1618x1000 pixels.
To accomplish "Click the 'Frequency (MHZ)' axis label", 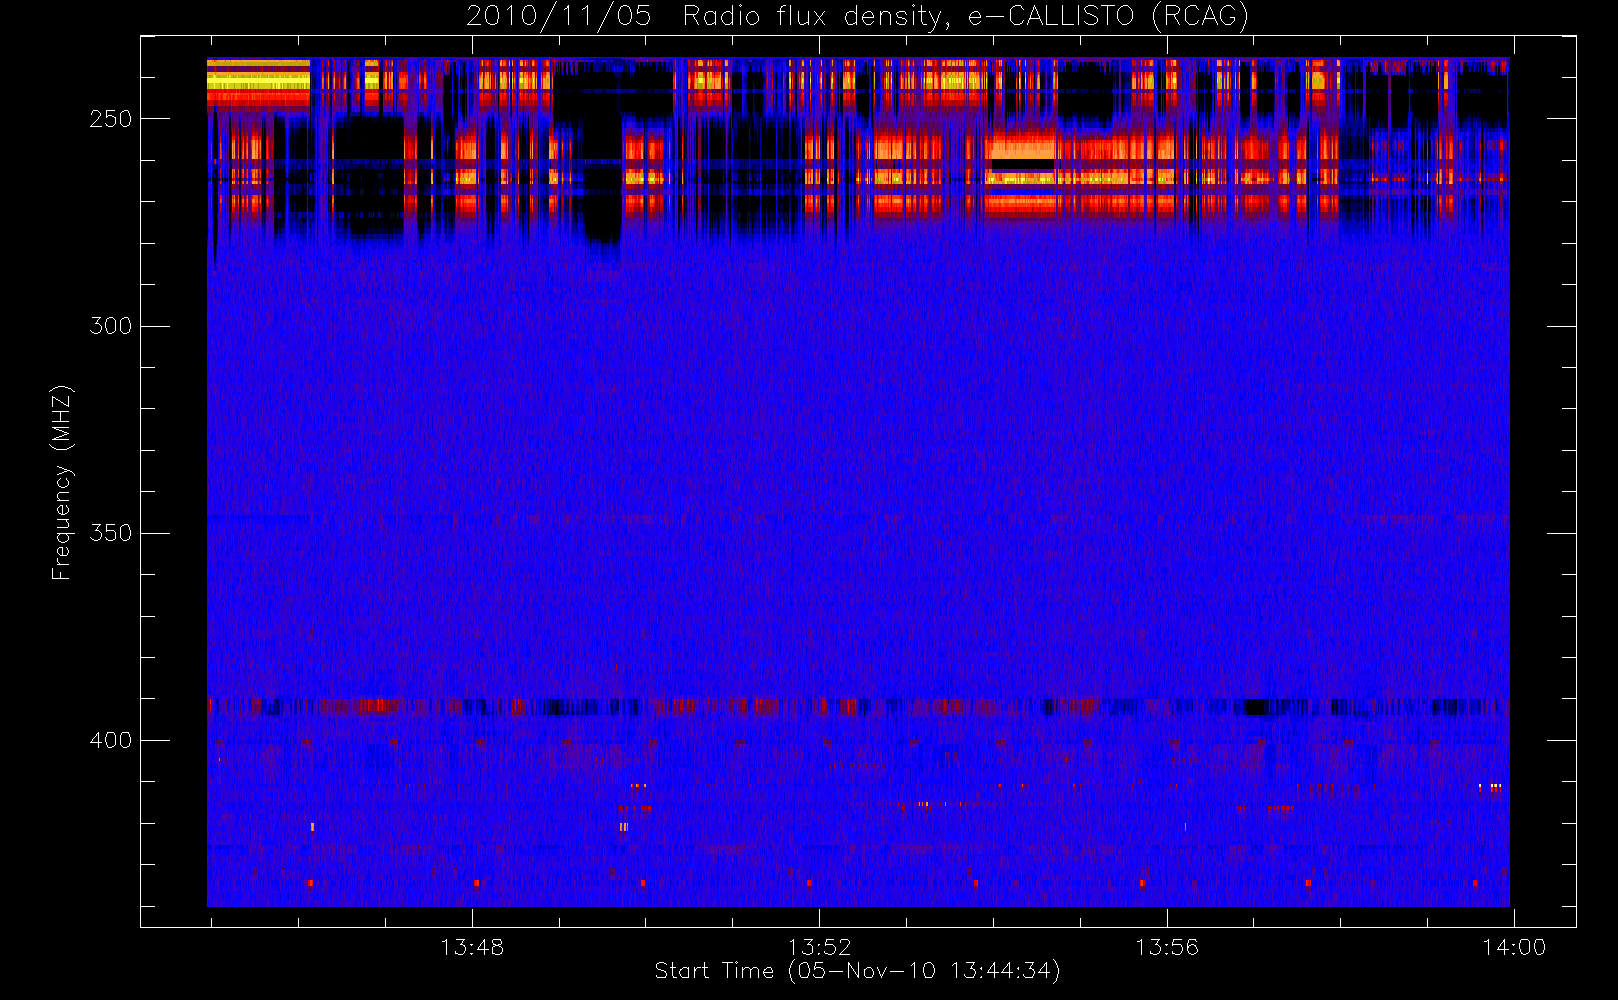I will pyautogui.click(x=61, y=482).
